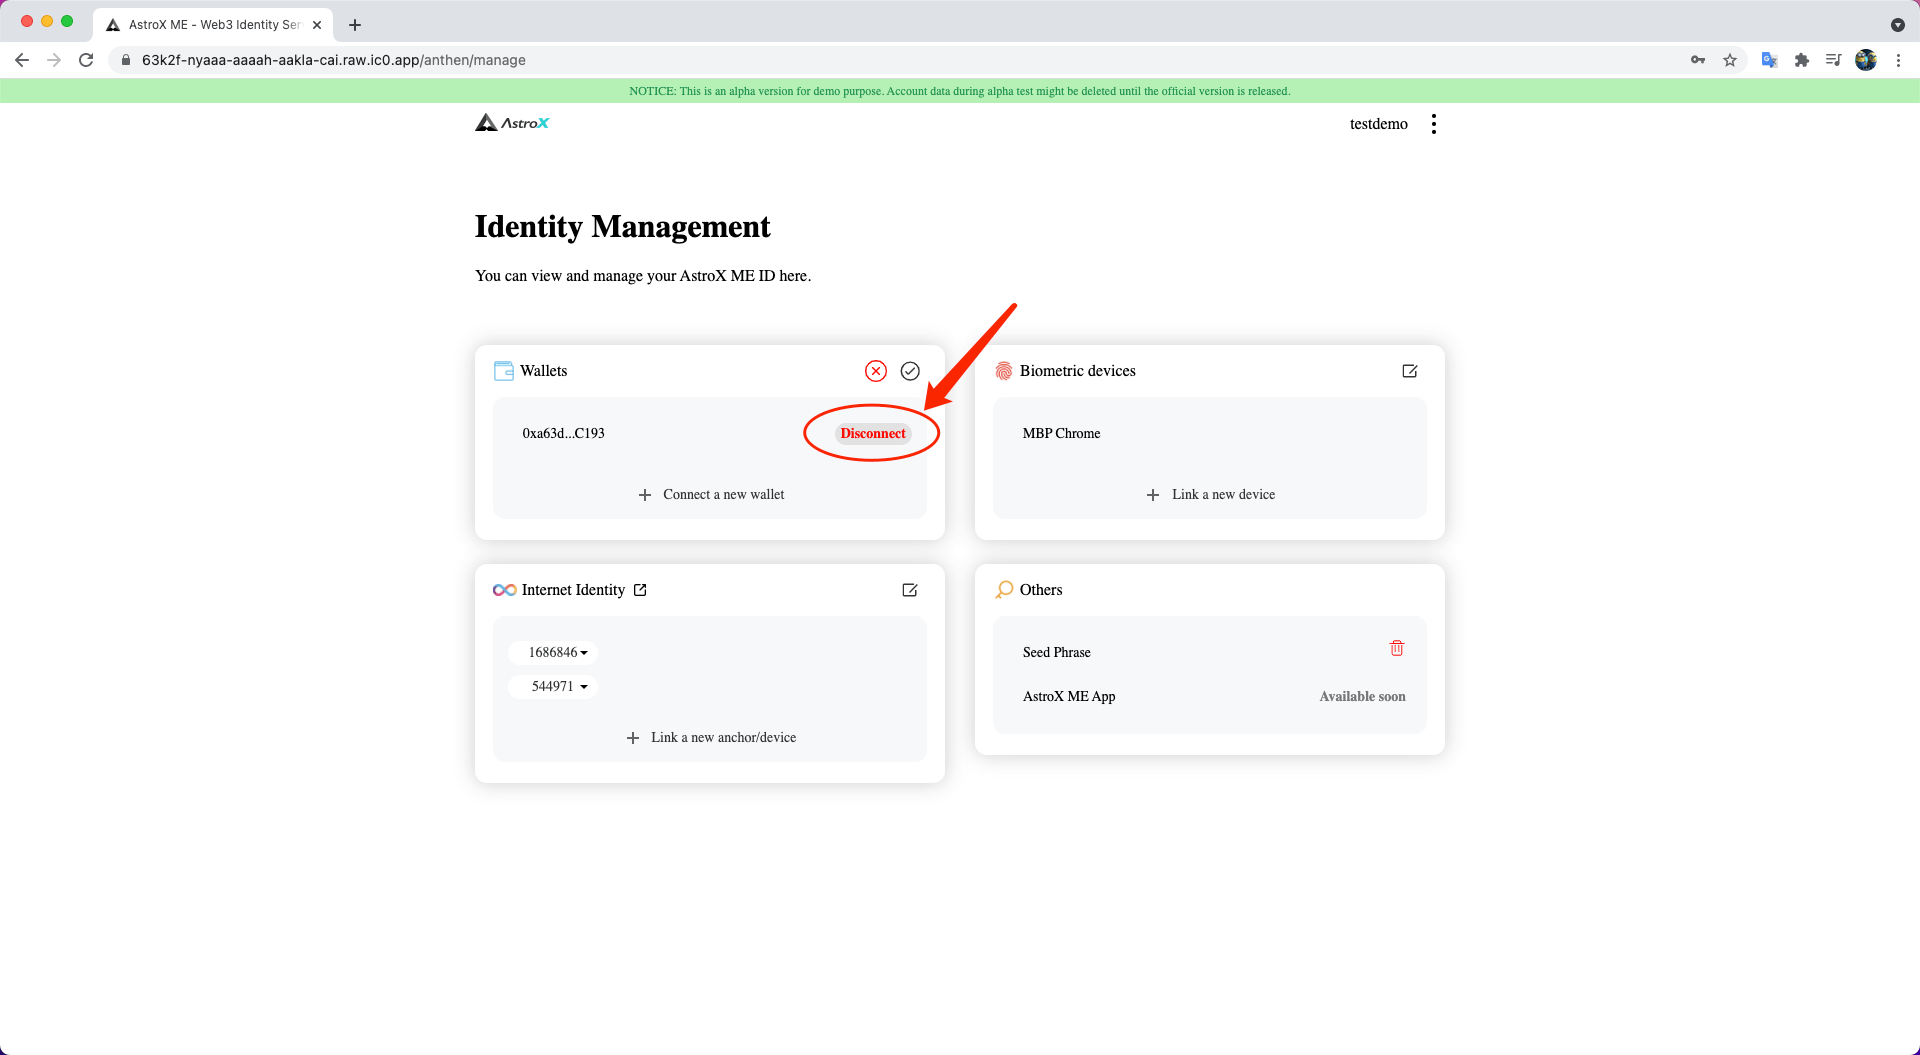Open the tab search dropdown arrow

1897,25
